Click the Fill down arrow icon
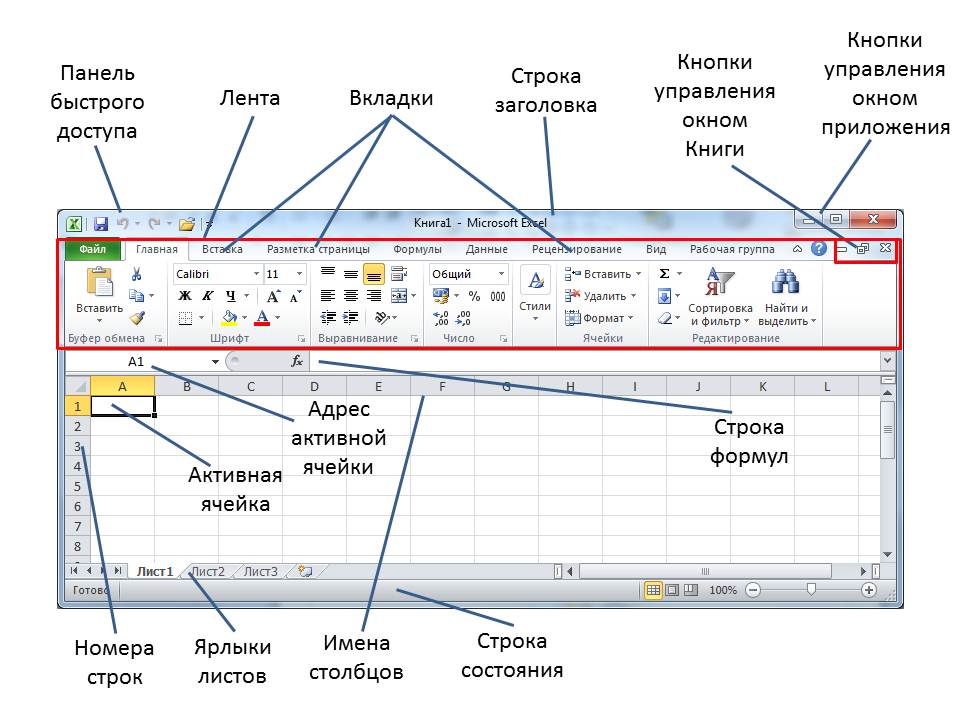The width and height of the screenshot is (960, 720). tap(664, 296)
